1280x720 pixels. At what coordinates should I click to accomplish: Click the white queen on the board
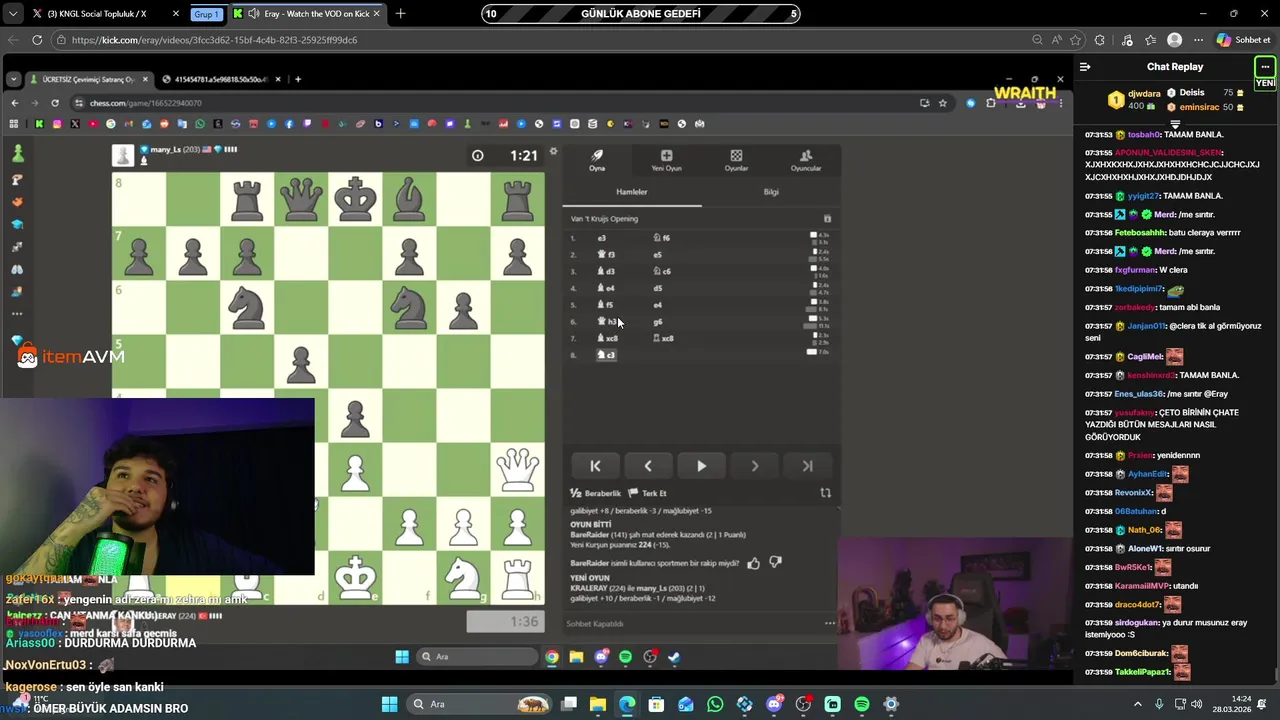click(517, 470)
